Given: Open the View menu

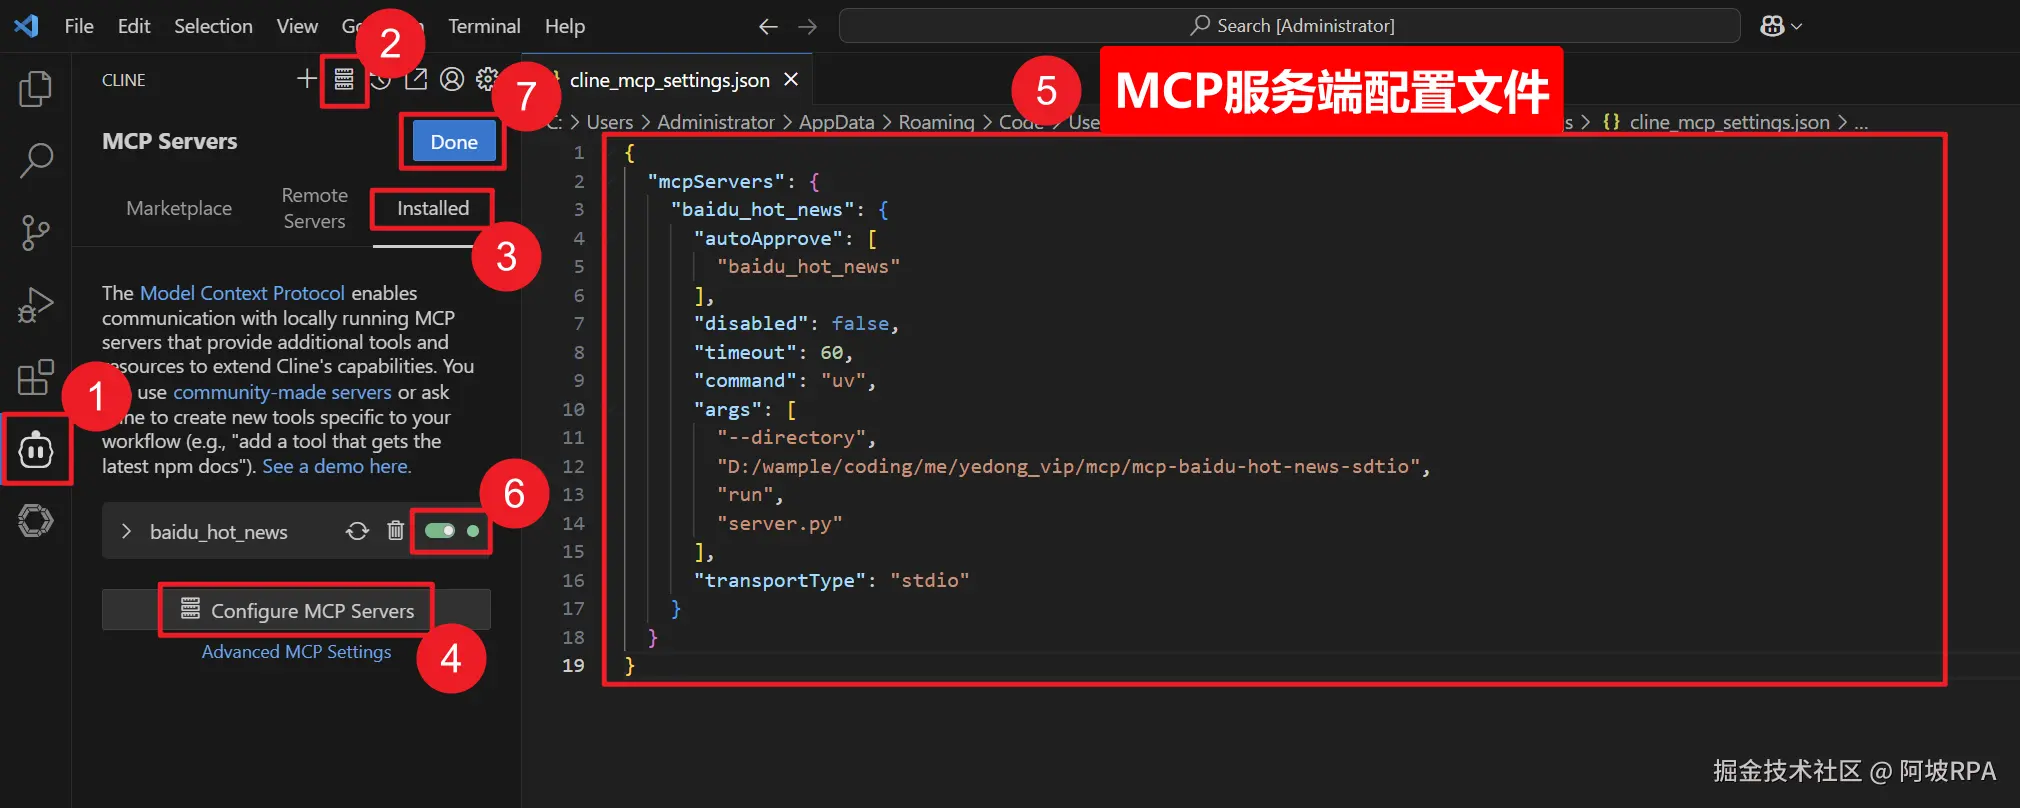Looking at the screenshot, I should coord(297,26).
